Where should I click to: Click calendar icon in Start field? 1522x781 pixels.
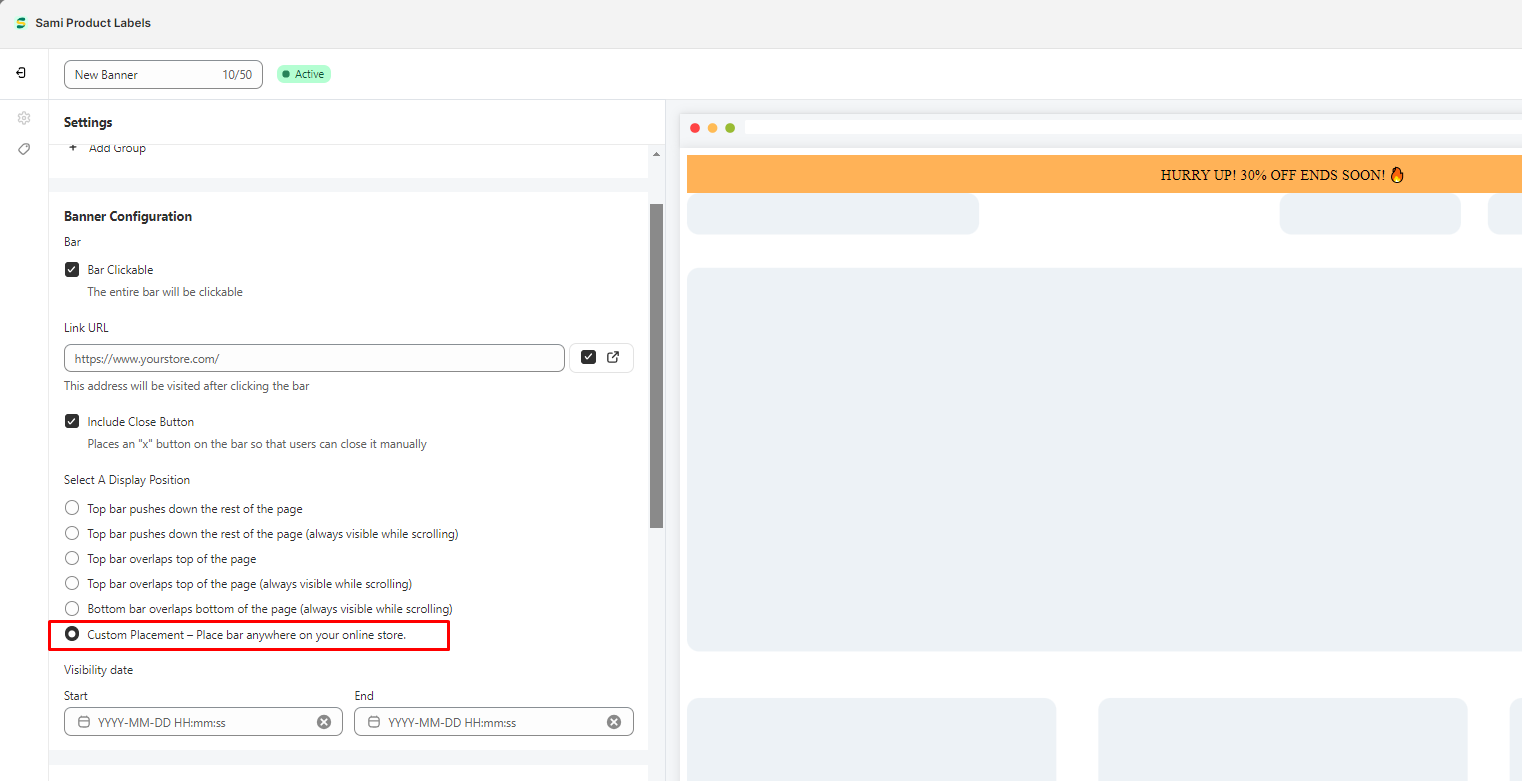84,722
